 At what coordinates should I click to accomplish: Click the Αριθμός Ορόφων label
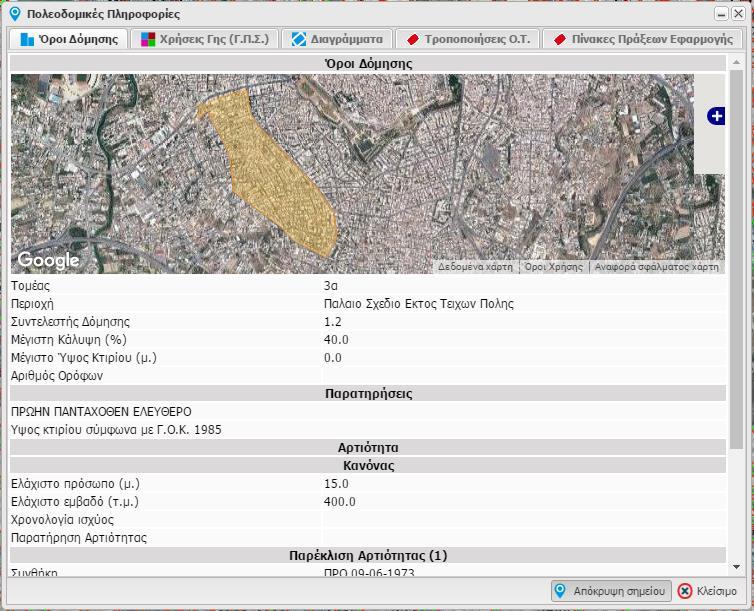click(x=57, y=376)
